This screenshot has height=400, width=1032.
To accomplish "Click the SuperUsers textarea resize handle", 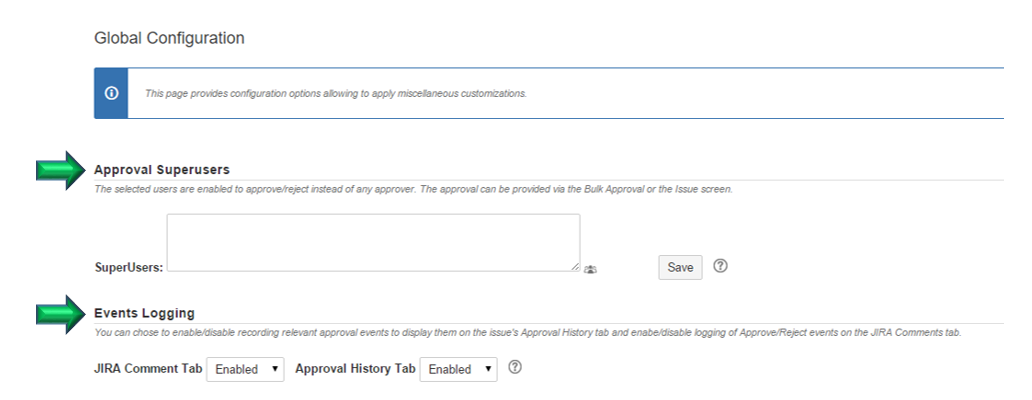I will (x=575, y=266).
